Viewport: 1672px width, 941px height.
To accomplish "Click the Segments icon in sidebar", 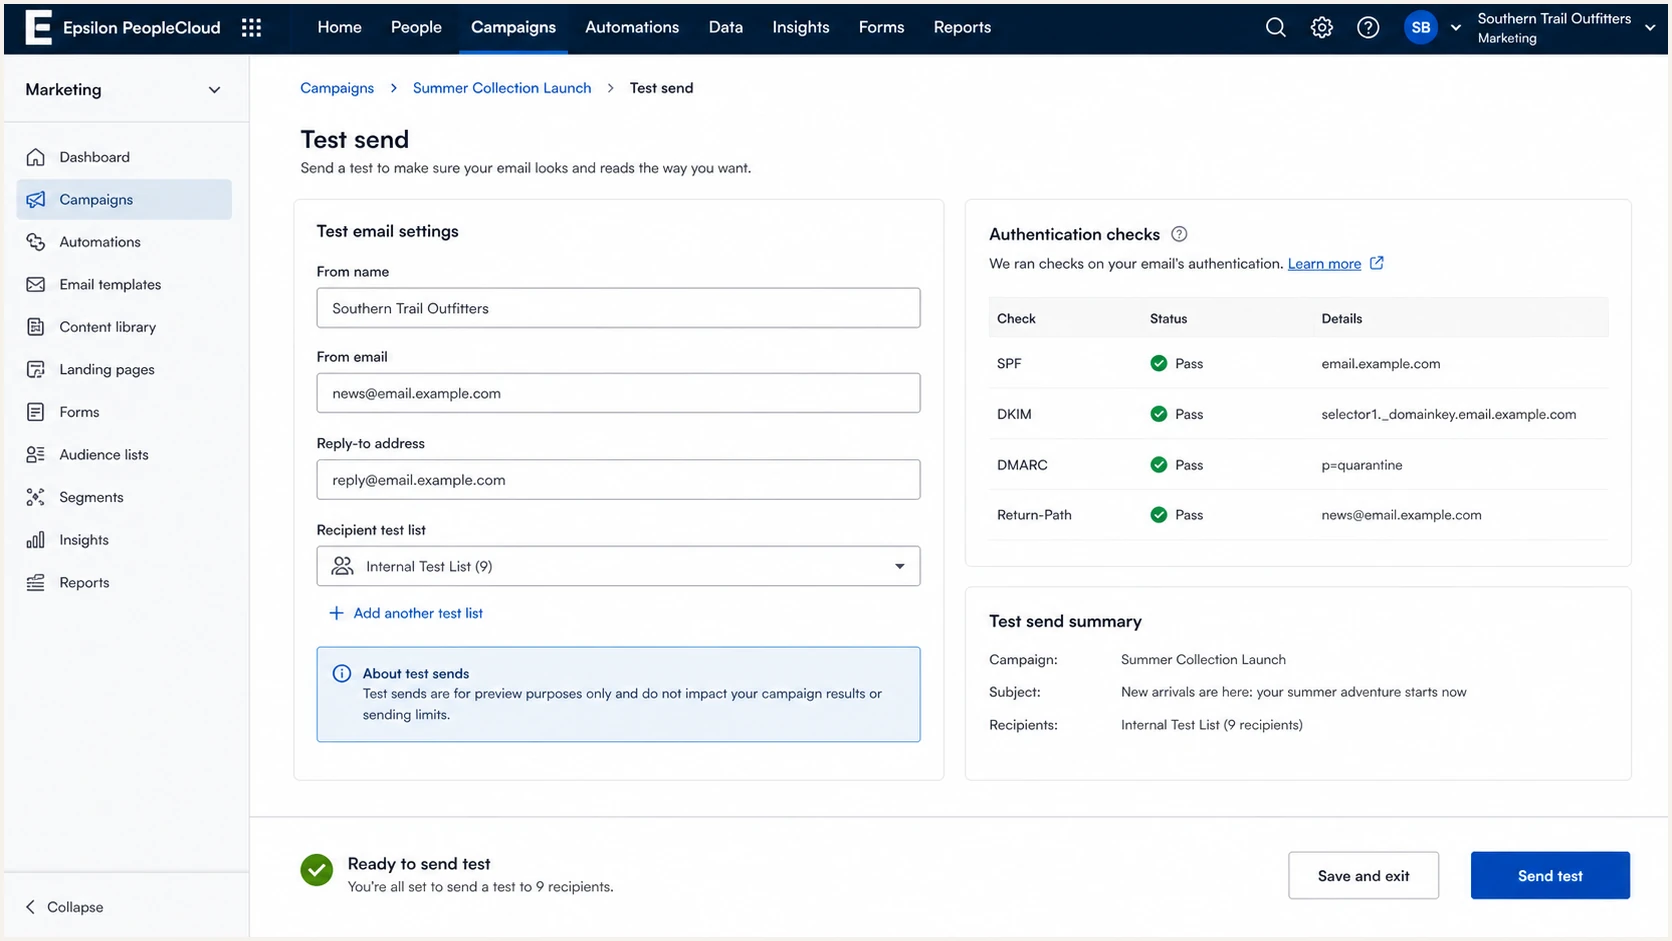I will tap(36, 497).
